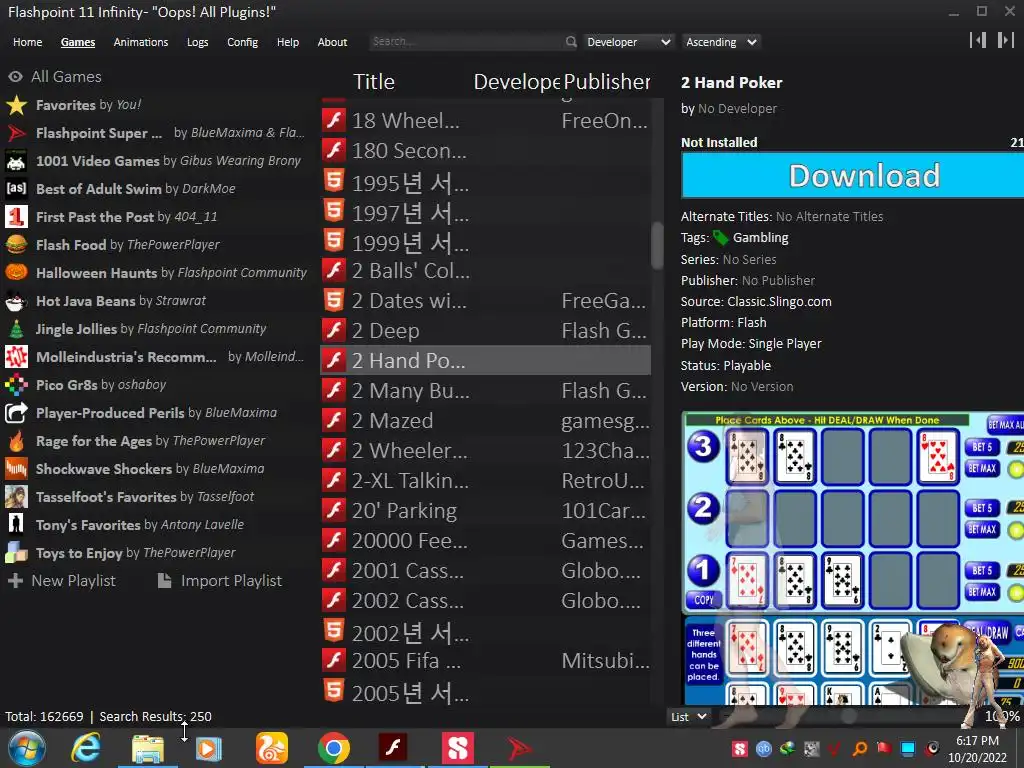The width and height of the screenshot is (1024, 768).
Task: Open the Animations tab
Action: pos(140,42)
